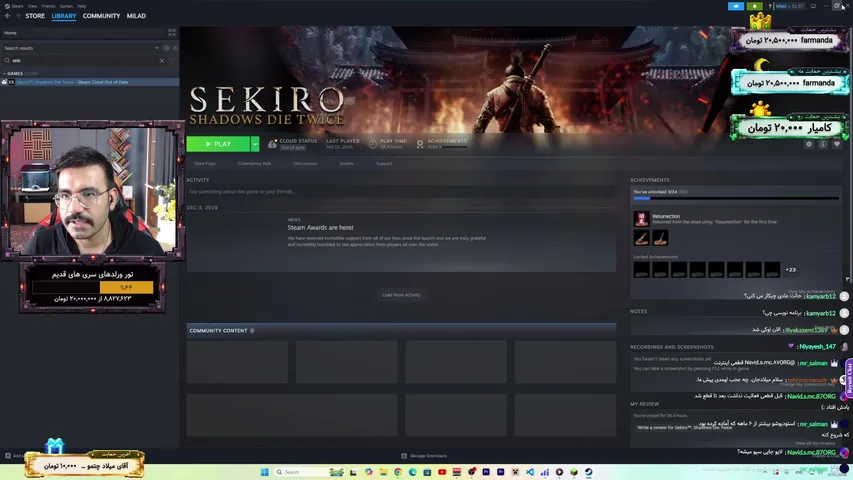Open Manage Downloads at the bottom

pos(424,456)
